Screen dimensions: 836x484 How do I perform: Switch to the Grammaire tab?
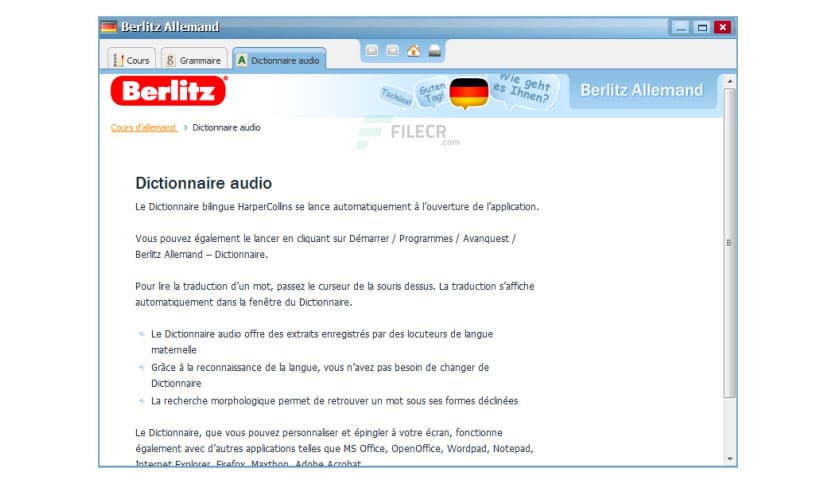click(x=194, y=60)
